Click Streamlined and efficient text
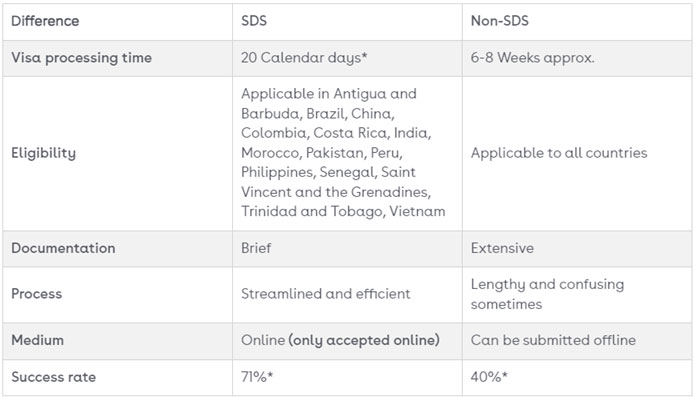Screen dimensions: 694x397 click(x=326, y=294)
